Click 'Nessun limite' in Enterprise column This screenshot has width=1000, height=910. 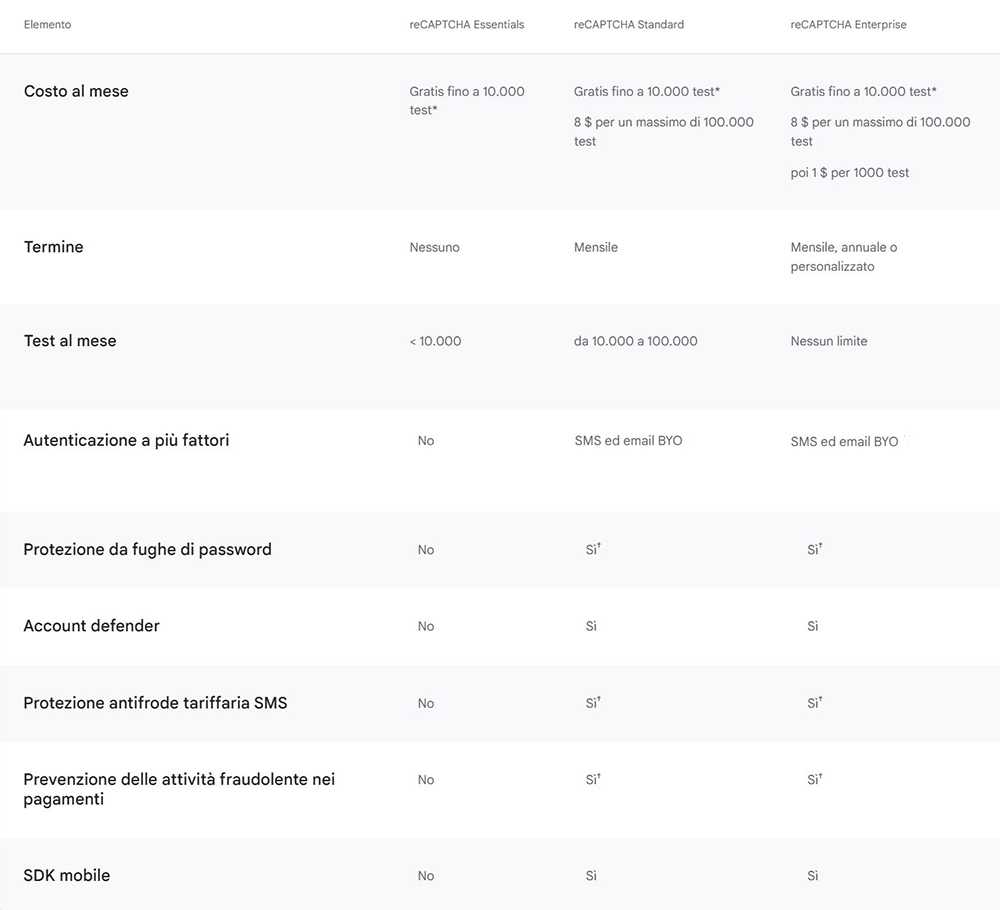828,341
